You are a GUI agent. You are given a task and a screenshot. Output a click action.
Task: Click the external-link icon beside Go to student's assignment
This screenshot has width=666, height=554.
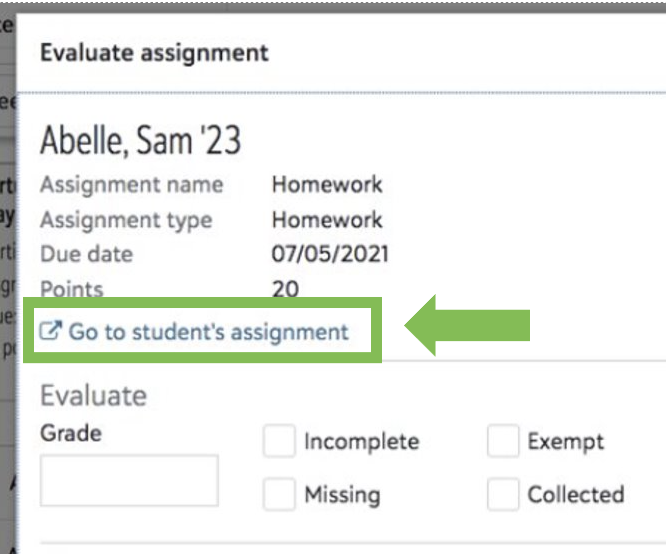point(52,331)
